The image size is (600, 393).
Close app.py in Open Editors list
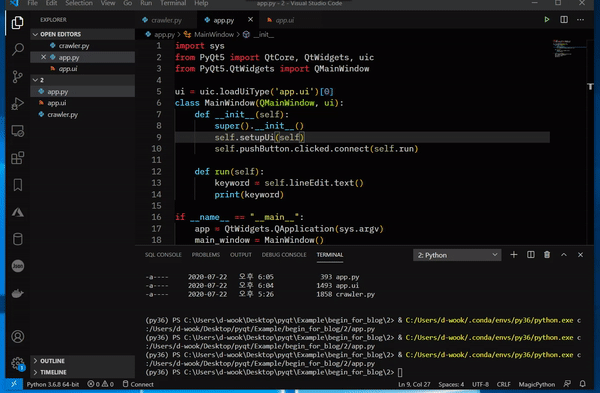pos(43,57)
